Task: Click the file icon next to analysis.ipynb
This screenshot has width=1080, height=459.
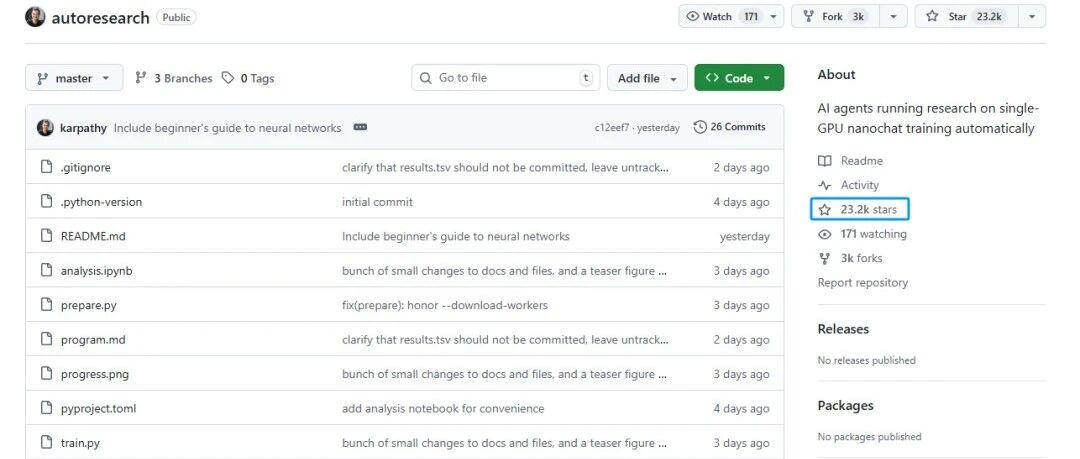Action: click(46, 270)
